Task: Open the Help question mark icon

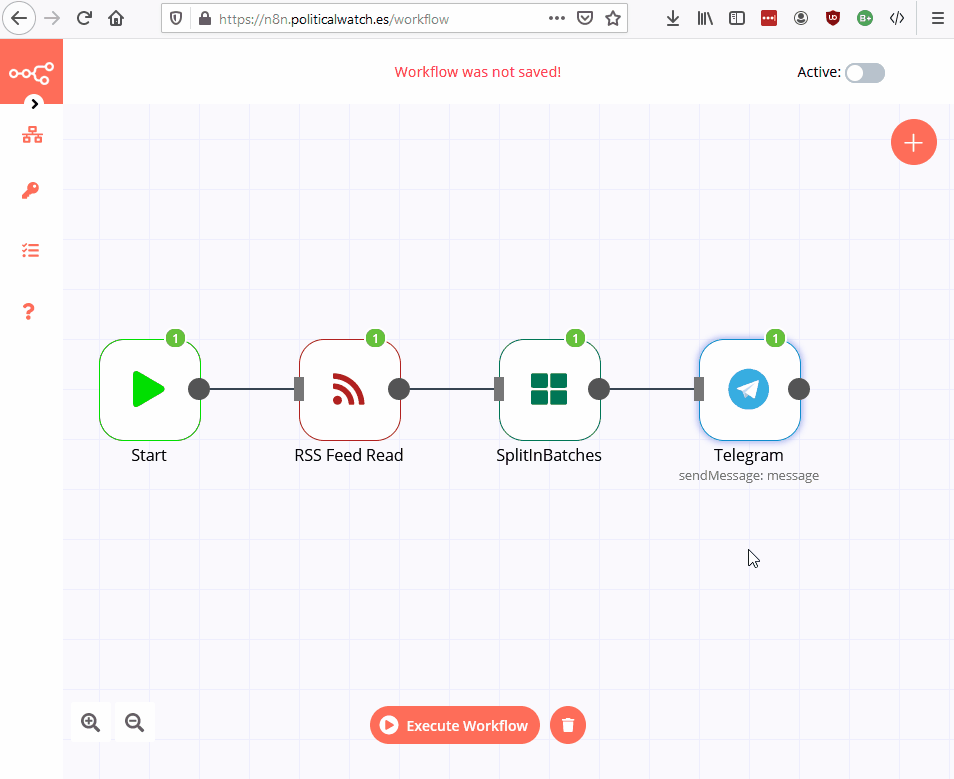Action: 29,311
